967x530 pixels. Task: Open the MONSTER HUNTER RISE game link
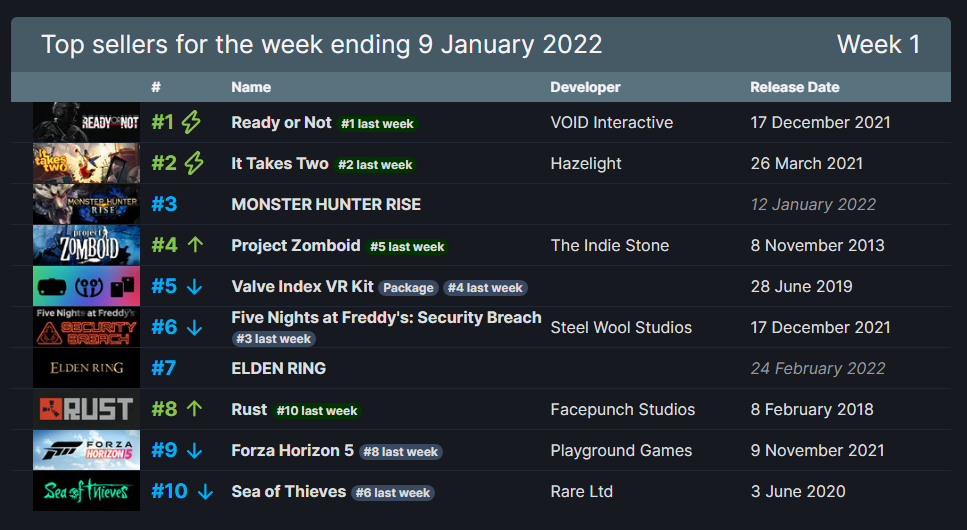click(326, 204)
